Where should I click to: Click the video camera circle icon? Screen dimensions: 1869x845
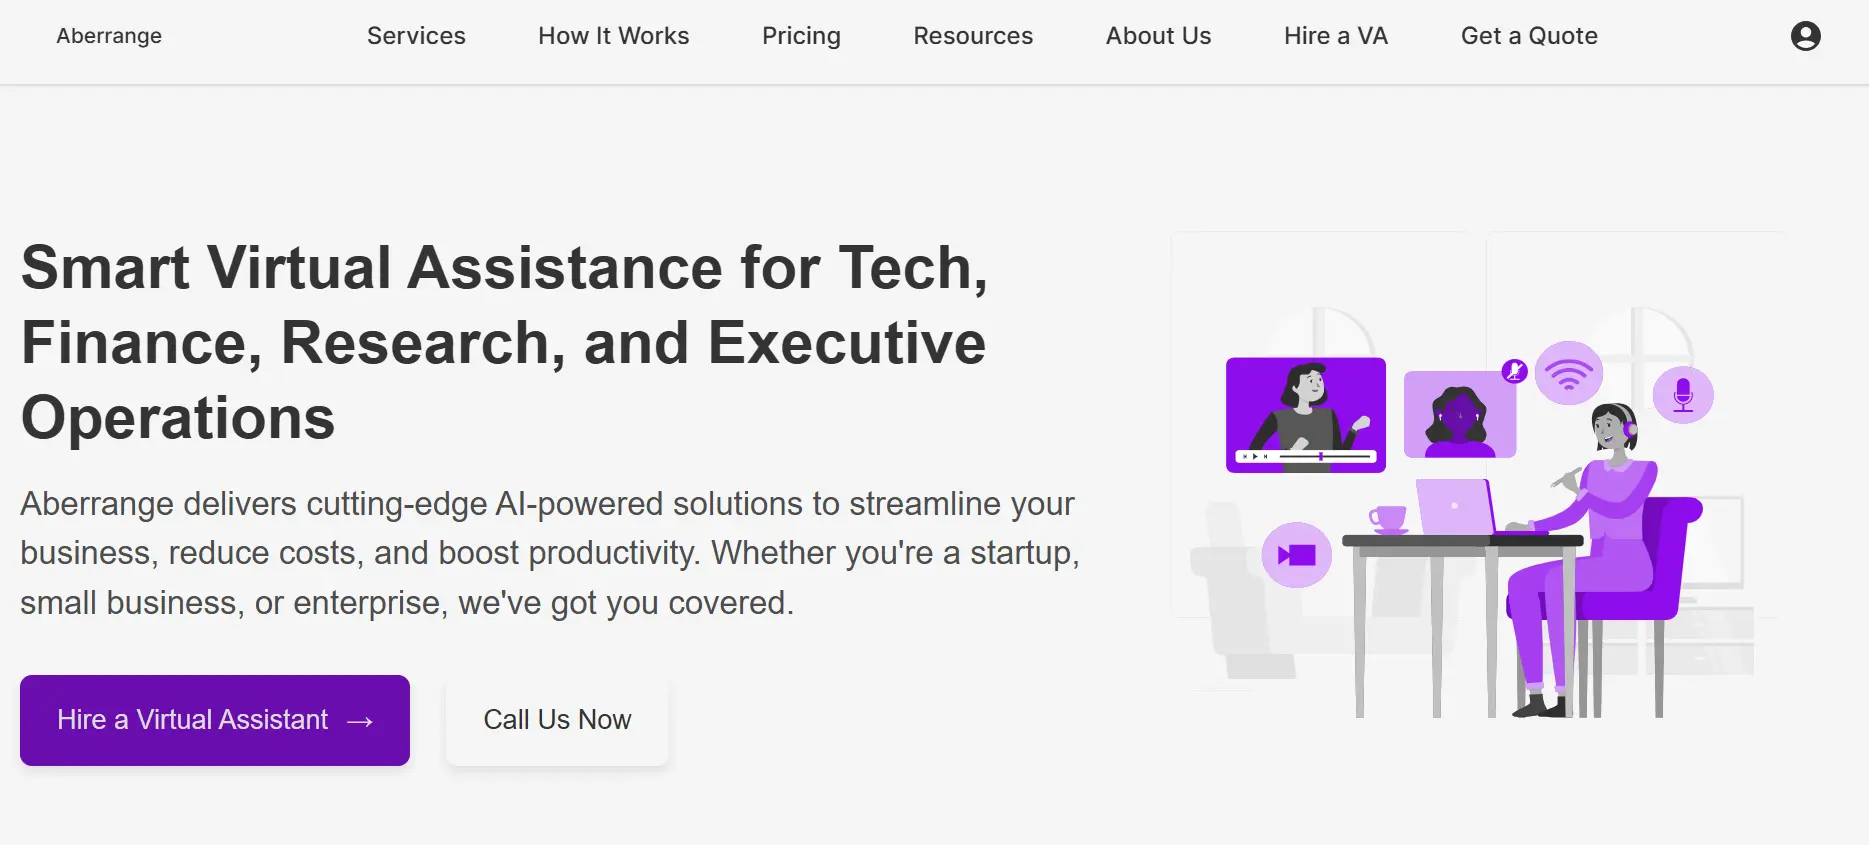coord(1296,555)
